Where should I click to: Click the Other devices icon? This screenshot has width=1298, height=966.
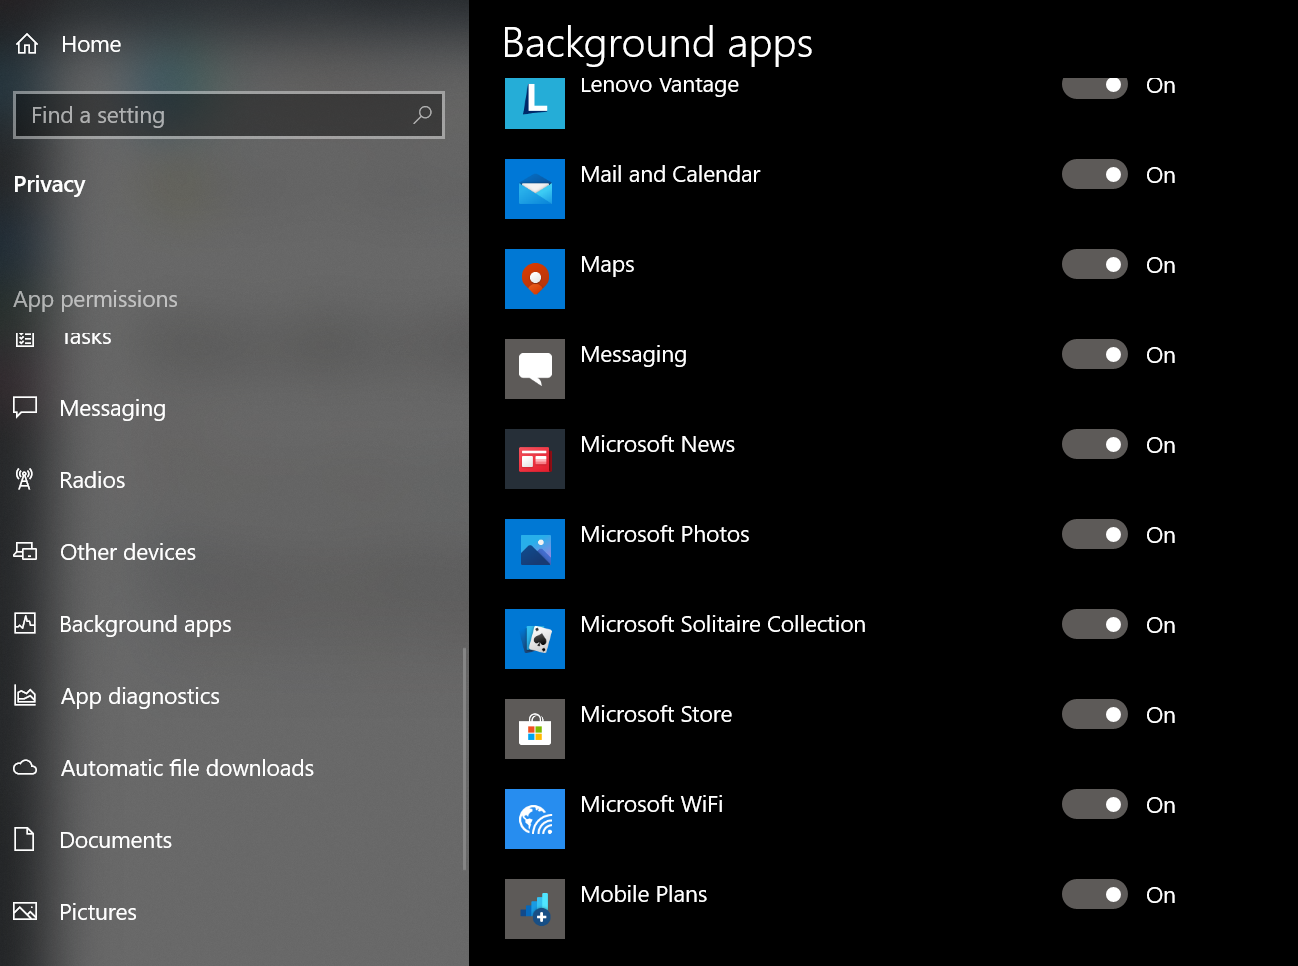point(25,551)
